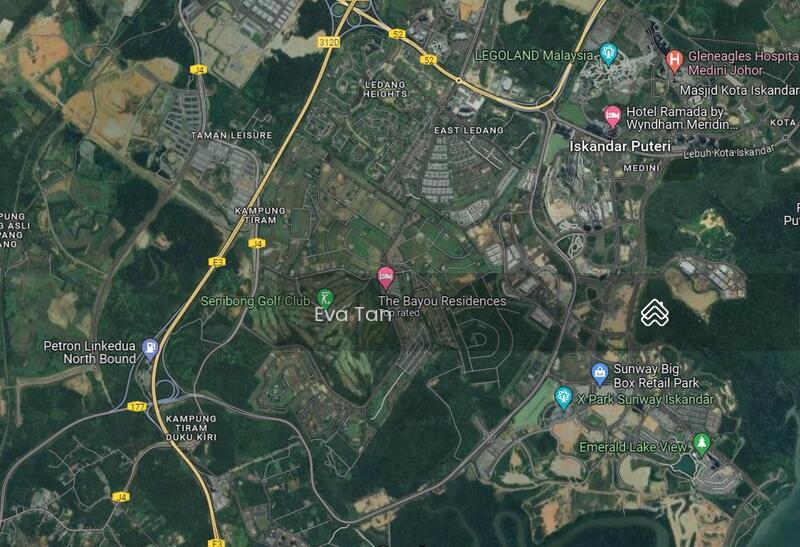Click The Bayou Residences hotel marker
Screen dimensions: 800x547
pyautogui.click(x=386, y=278)
